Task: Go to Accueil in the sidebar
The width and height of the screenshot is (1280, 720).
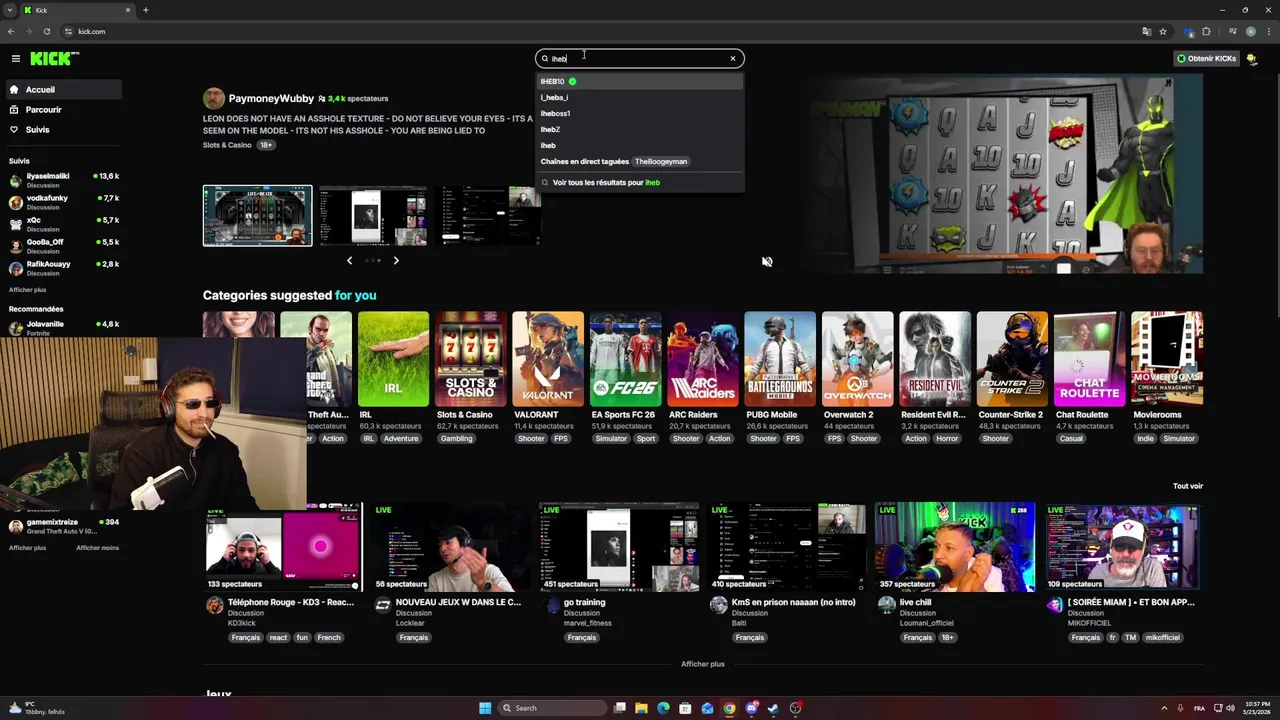Action: [62, 89]
